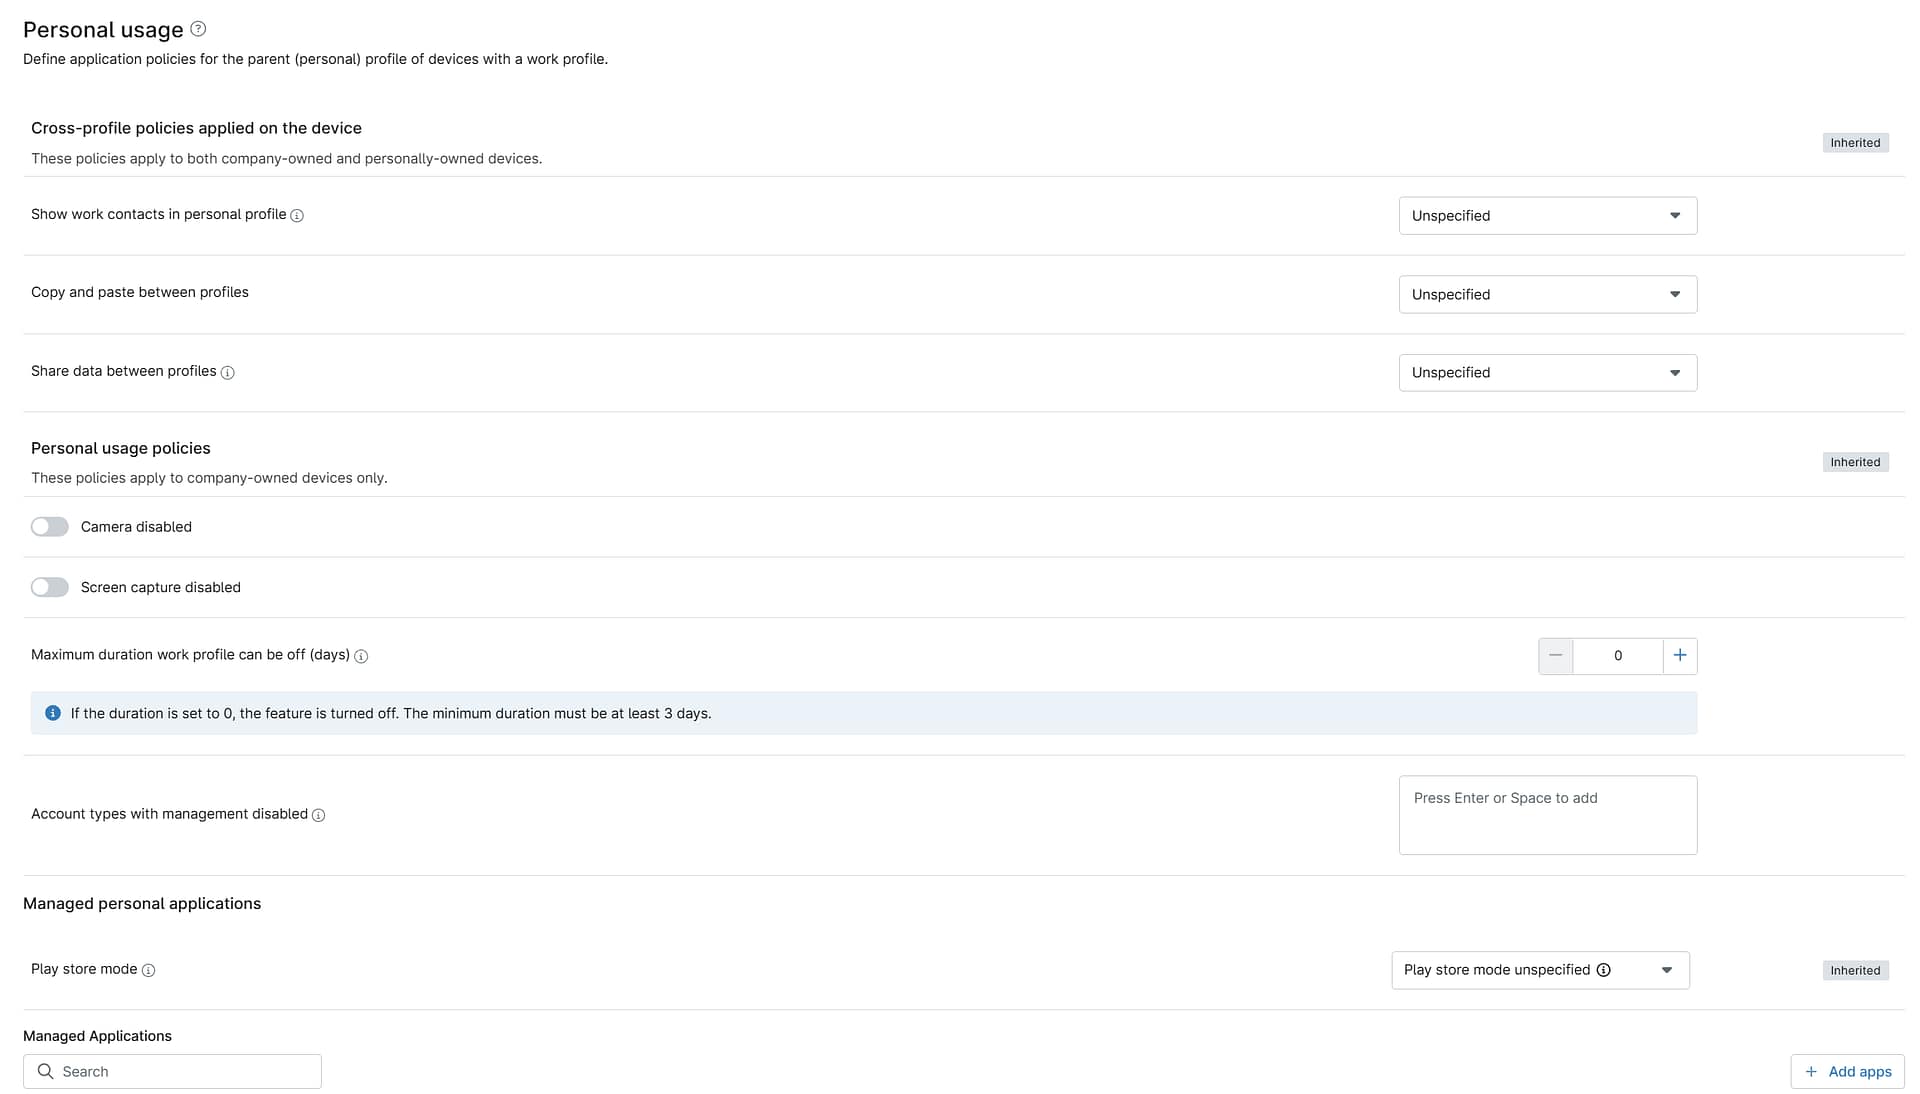The height and width of the screenshot is (1094, 1920).
Task: Increase work profile off duration with plus
Action: tap(1680, 656)
